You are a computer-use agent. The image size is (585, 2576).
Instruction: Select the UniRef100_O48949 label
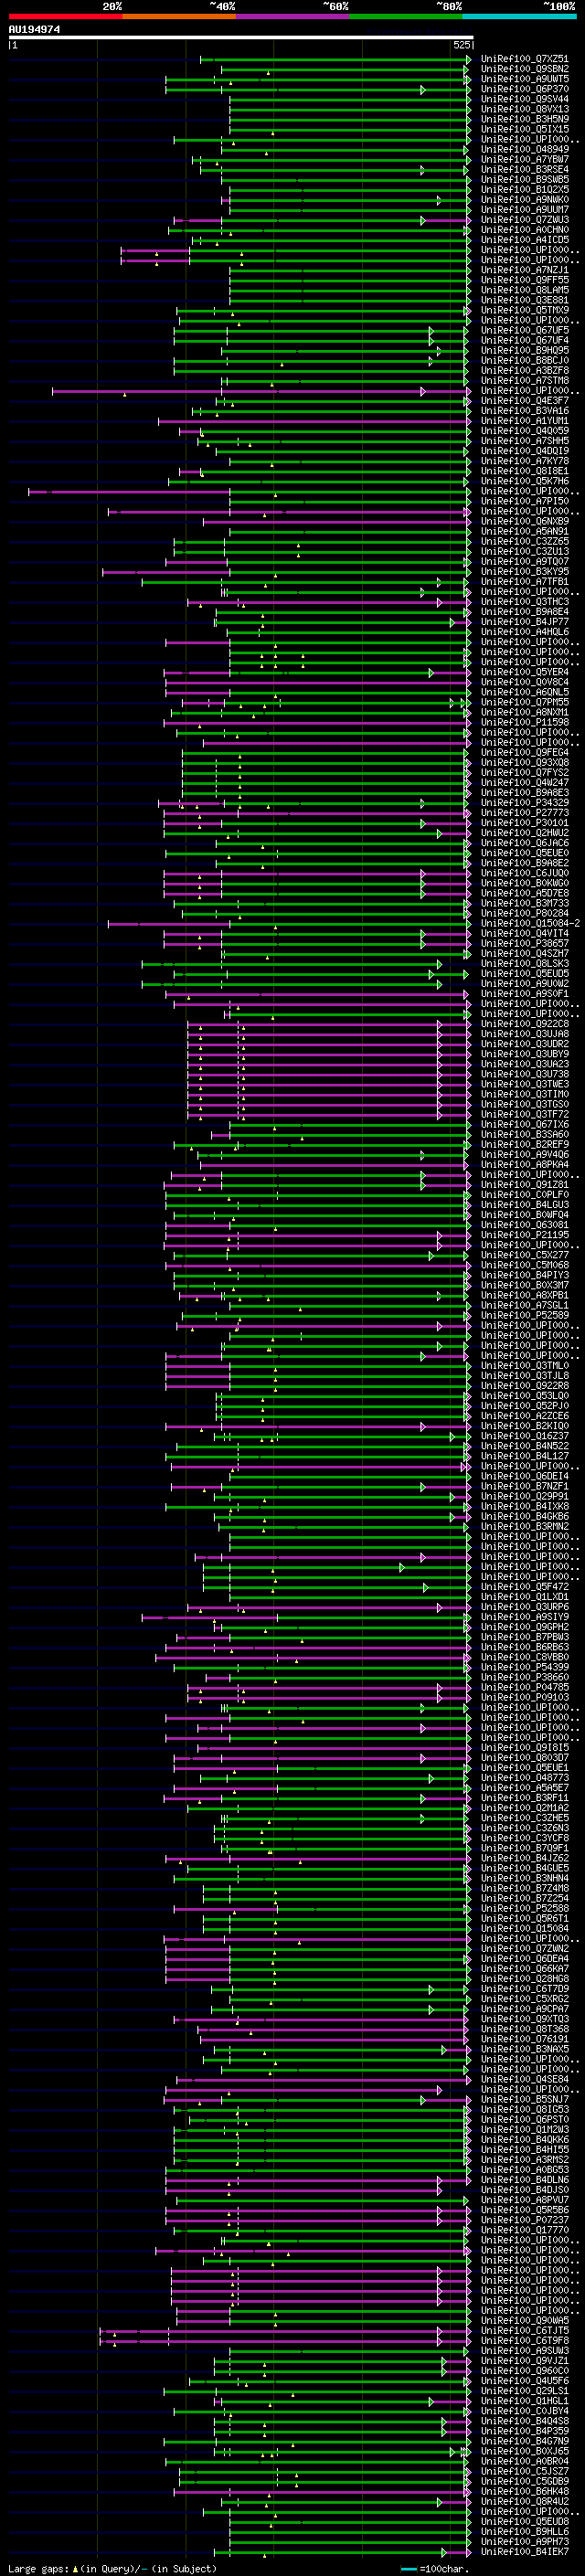click(524, 150)
